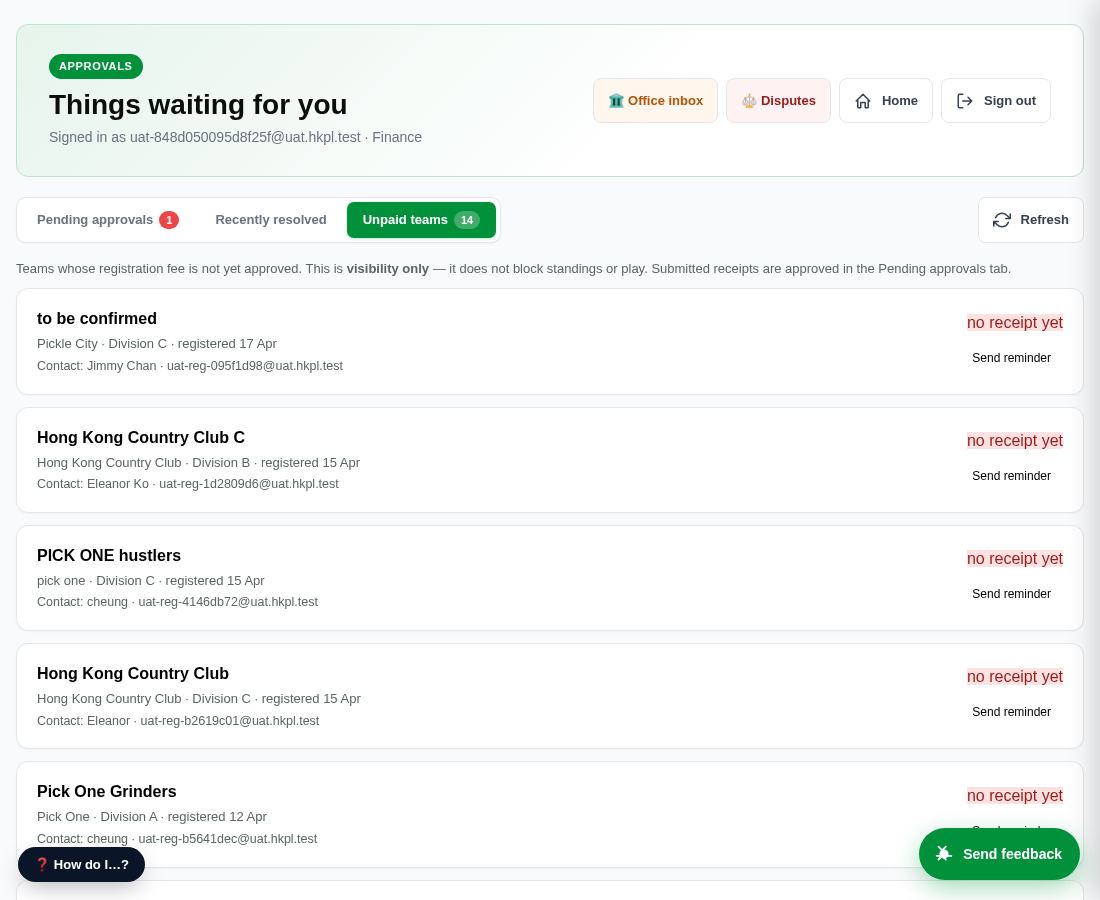
Task: Click the contact line for Eleanor Ko
Action: point(187,483)
